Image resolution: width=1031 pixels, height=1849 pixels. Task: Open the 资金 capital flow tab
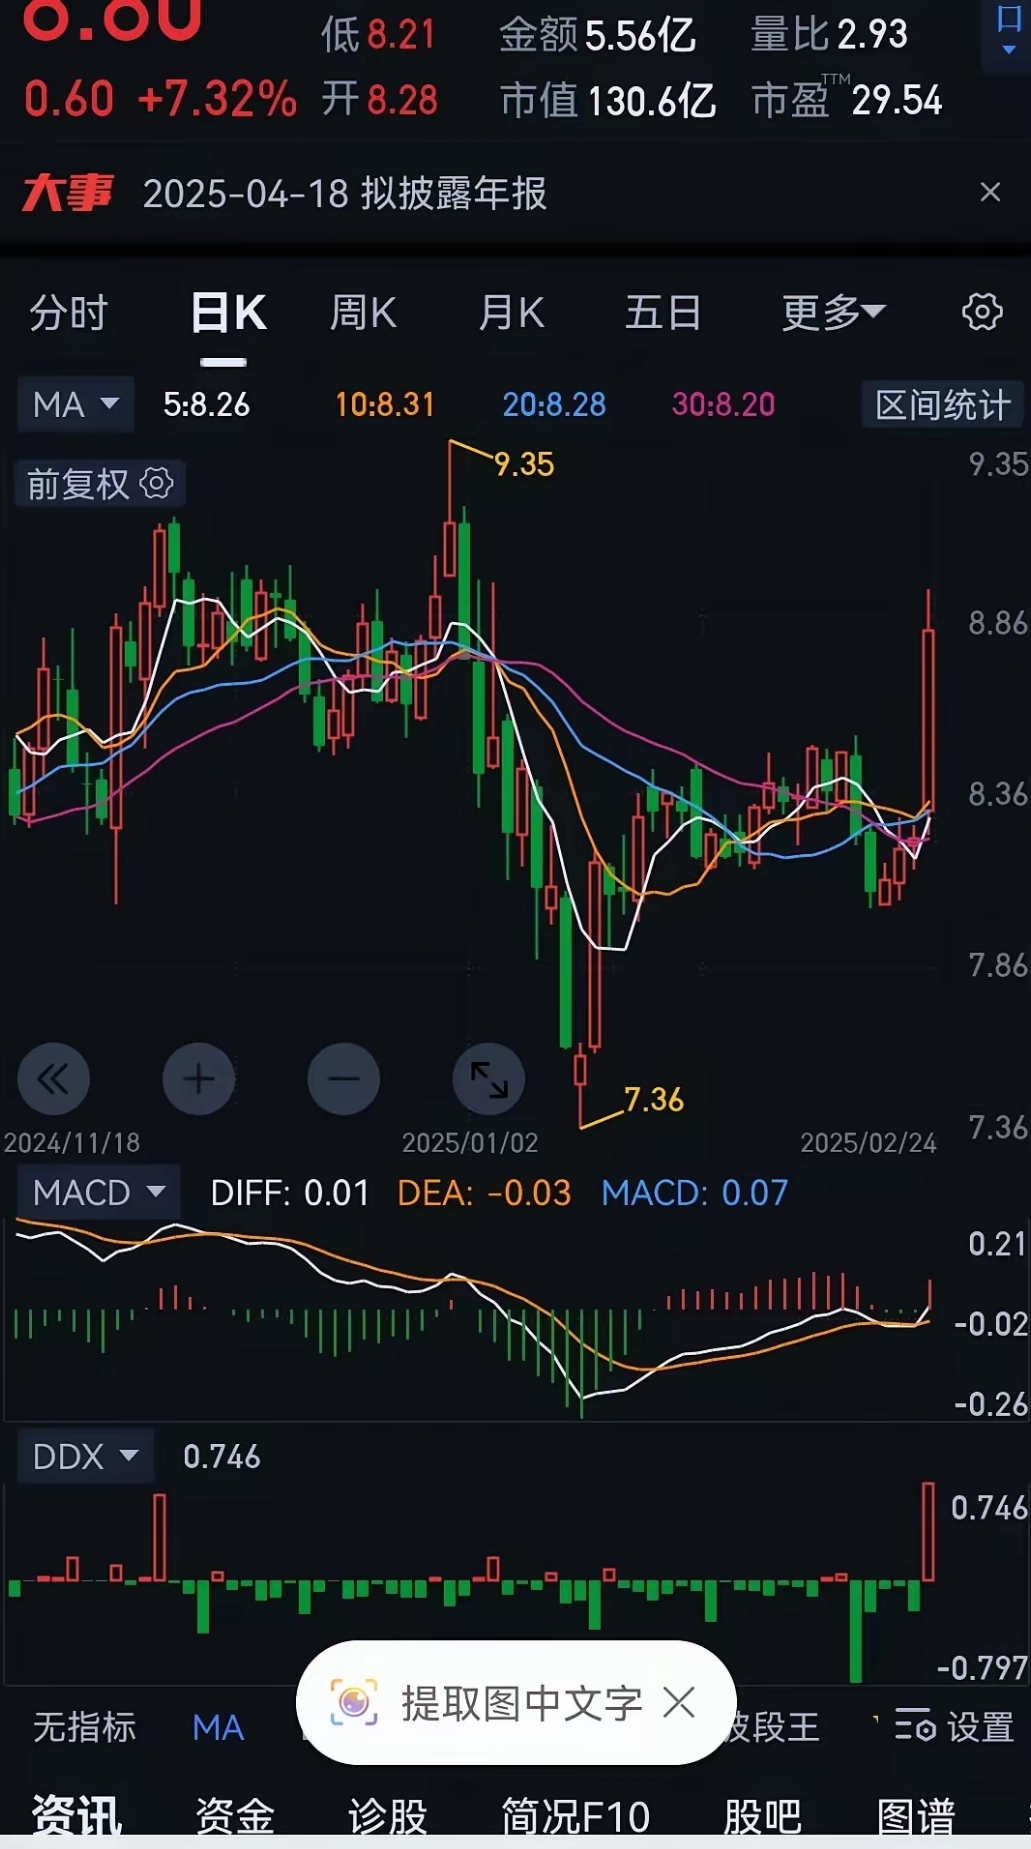235,1816
